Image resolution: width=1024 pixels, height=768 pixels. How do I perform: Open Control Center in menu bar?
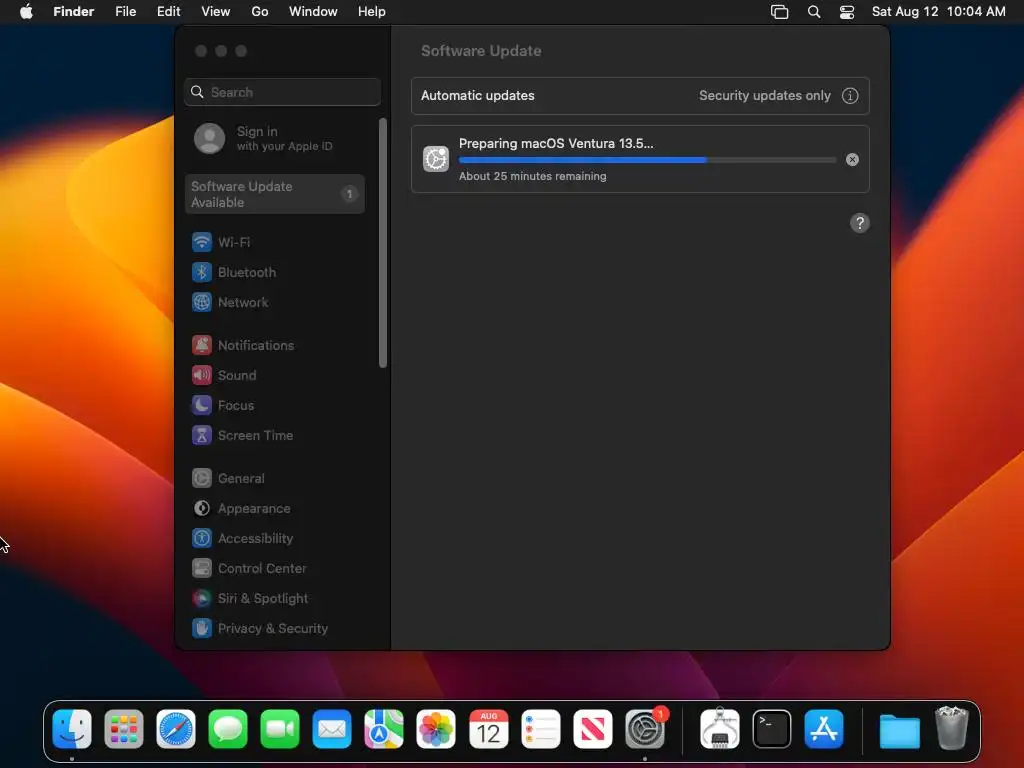pyautogui.click(x=847, y=12)
